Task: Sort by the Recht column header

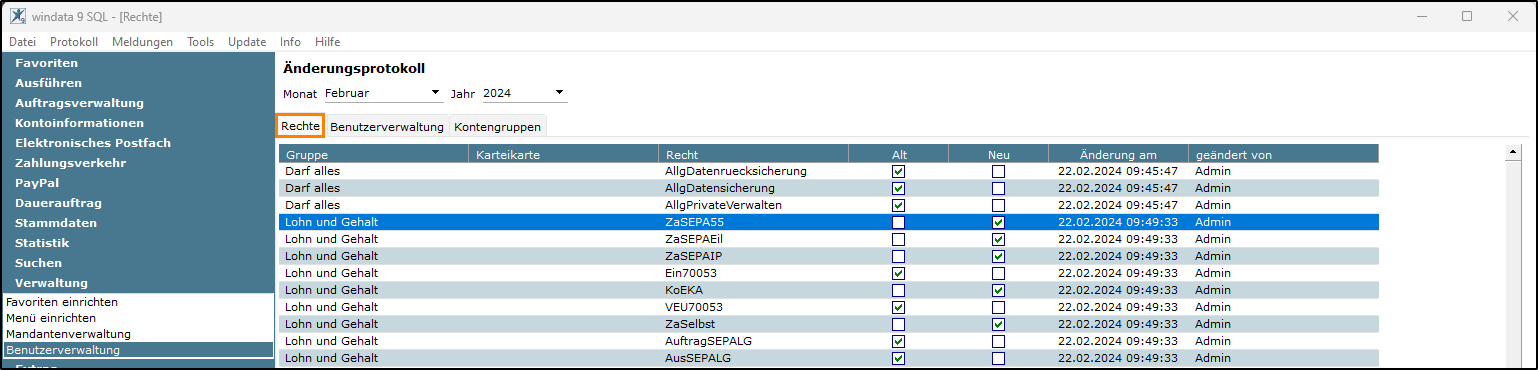Action: [x=753, y=154]
